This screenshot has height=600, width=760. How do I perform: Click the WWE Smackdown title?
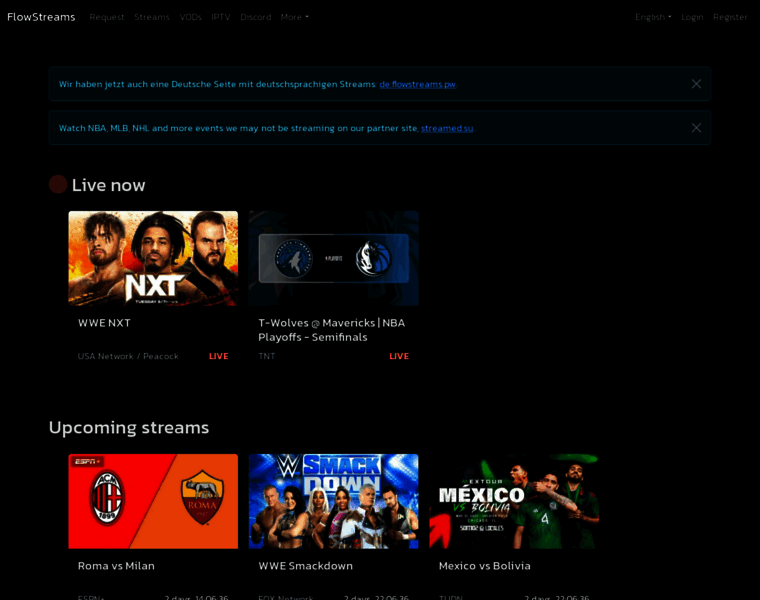305,566
